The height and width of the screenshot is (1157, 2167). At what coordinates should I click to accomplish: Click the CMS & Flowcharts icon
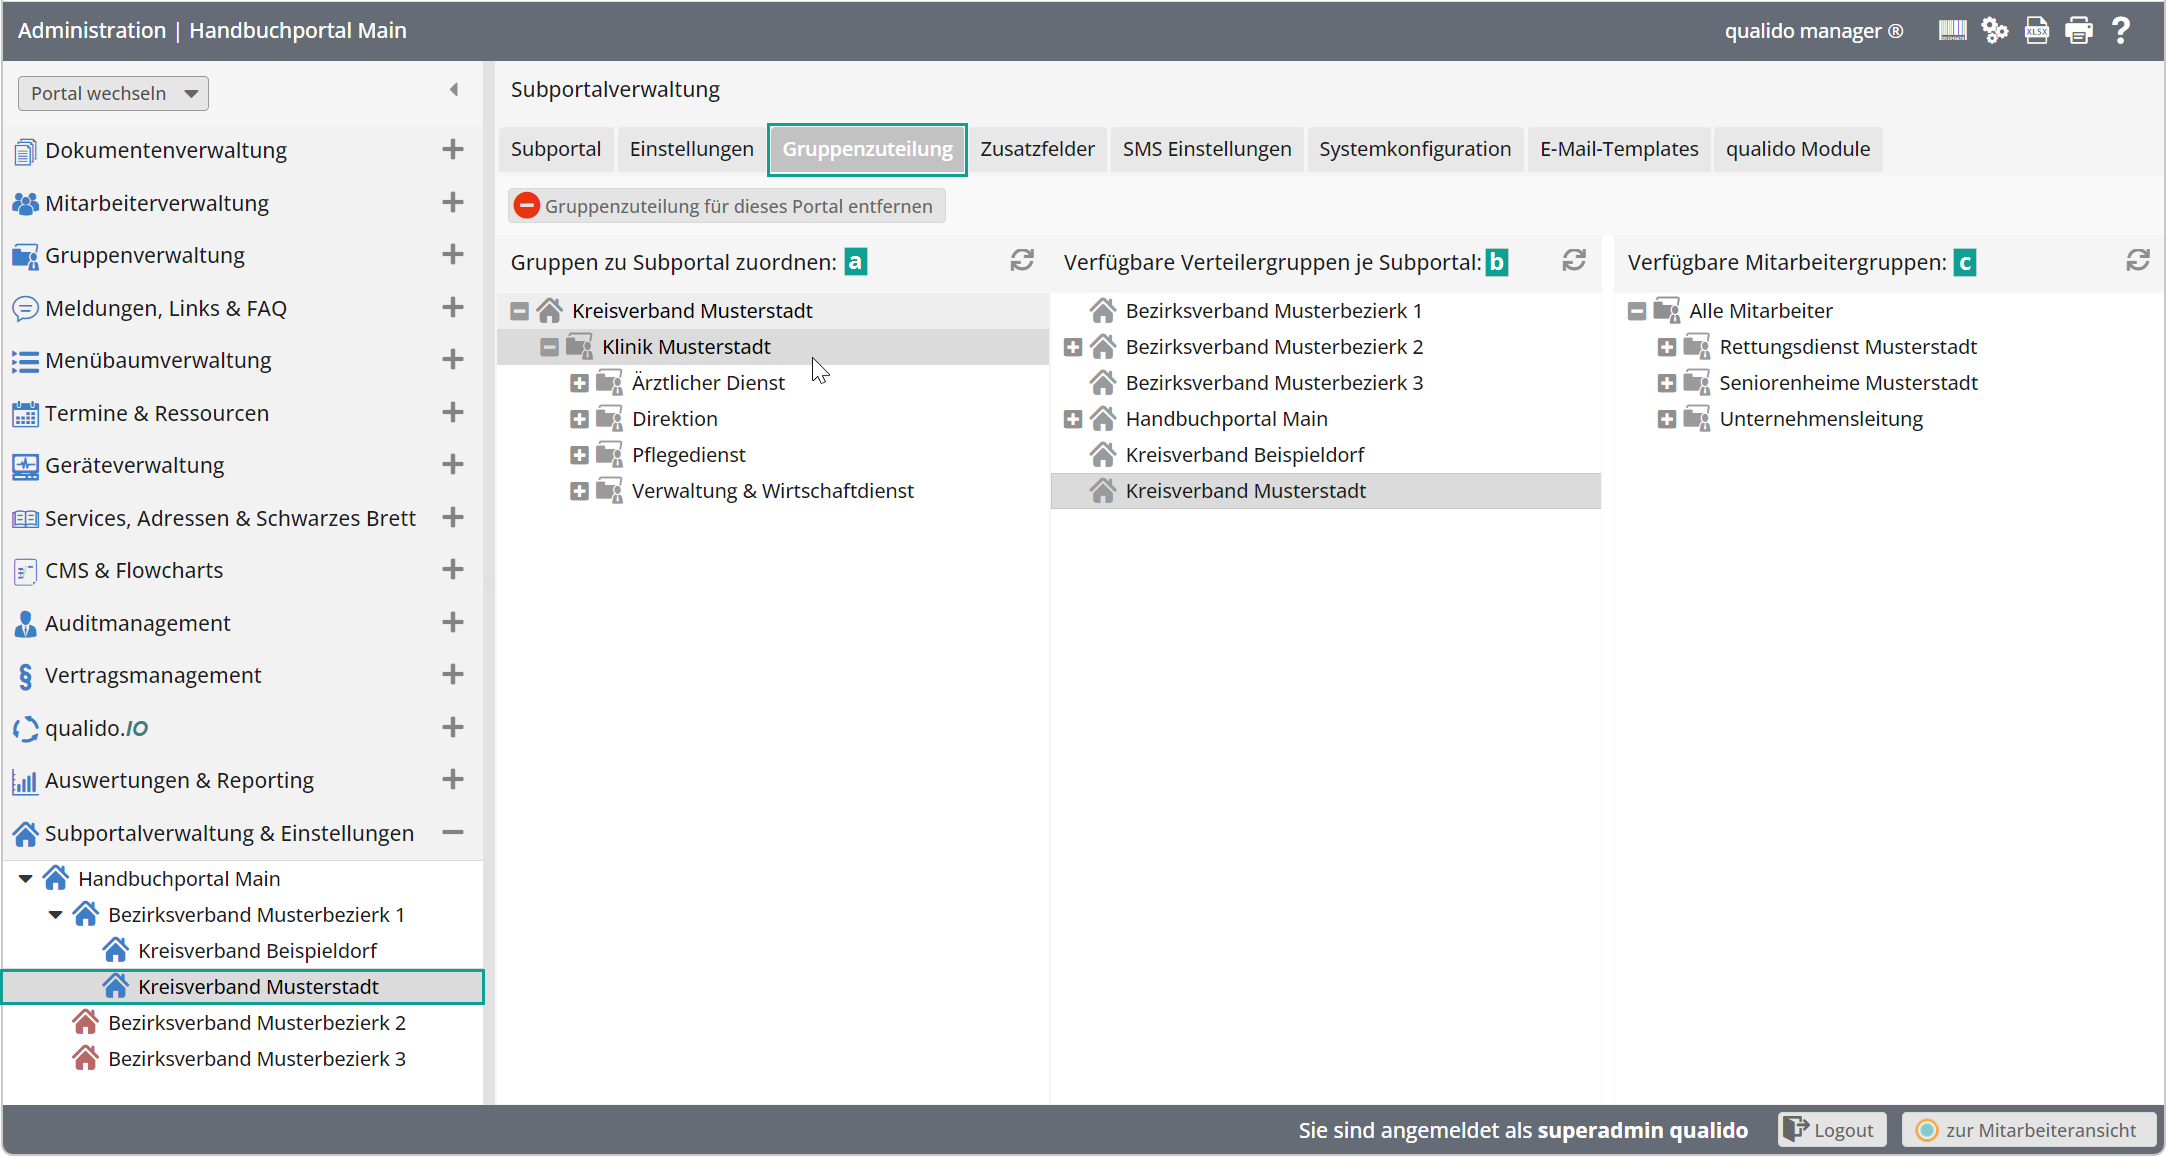coord(25,571)
